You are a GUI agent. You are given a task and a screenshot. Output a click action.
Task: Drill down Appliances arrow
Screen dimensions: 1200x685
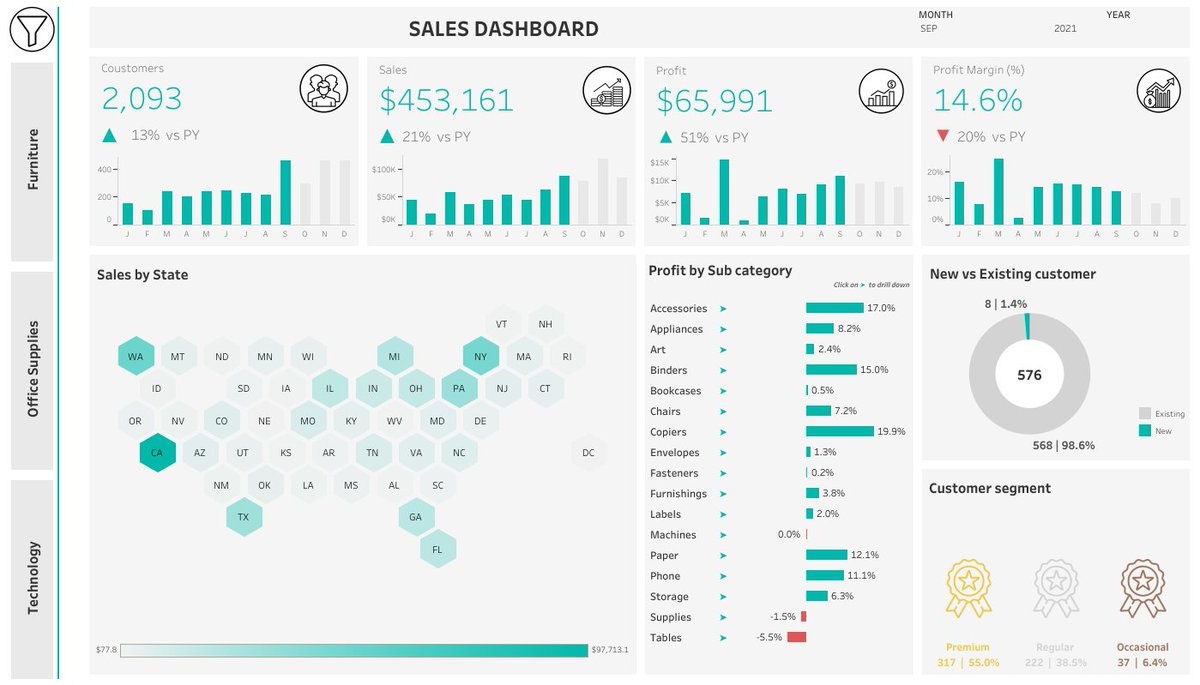pos(723,329)
